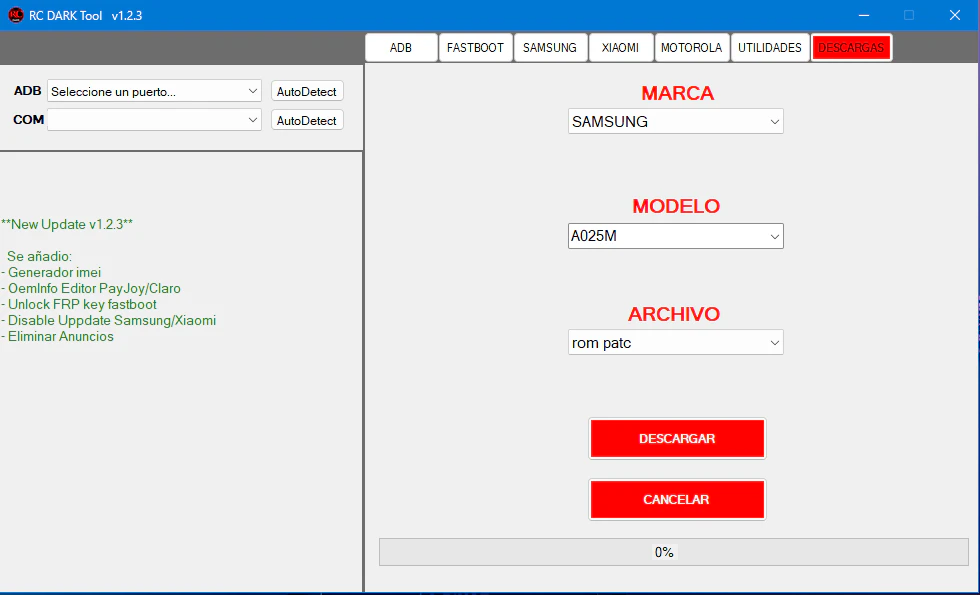Click the red CANCELAR button
The image size is (980, 595).
(677, 499)
